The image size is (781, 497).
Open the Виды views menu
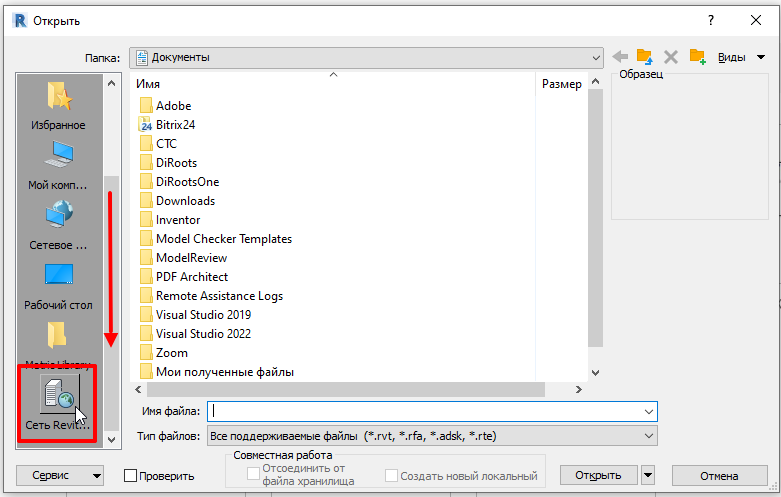coord(741,57)
